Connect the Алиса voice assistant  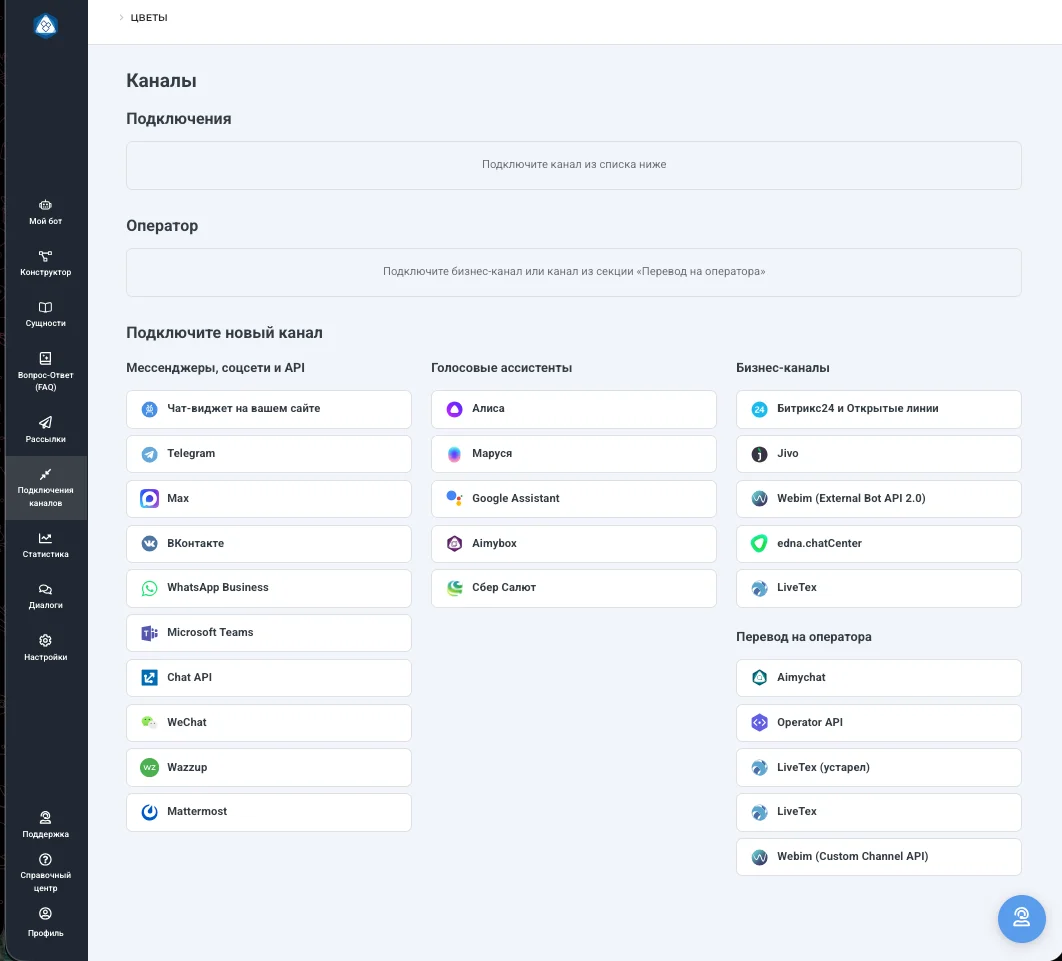click(574, 409)
